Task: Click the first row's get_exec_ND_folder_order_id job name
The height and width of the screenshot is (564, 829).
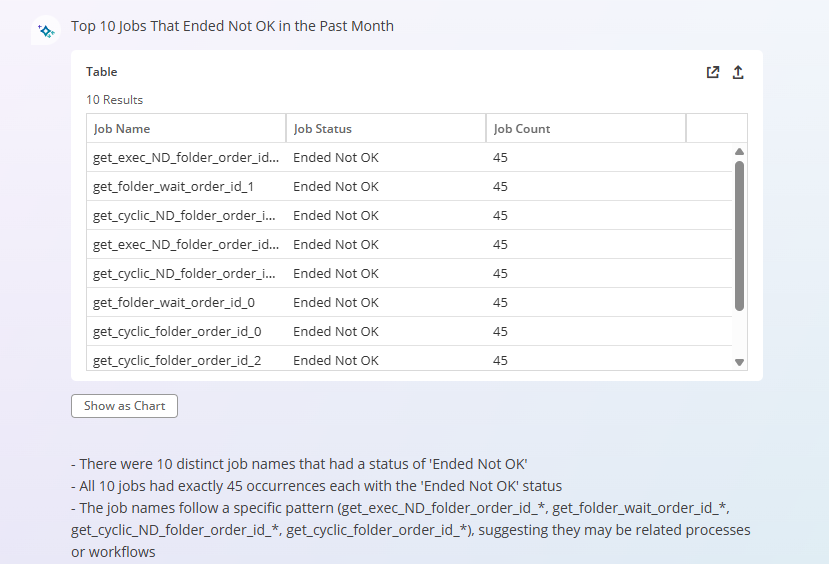Action: tap(186, 158)
